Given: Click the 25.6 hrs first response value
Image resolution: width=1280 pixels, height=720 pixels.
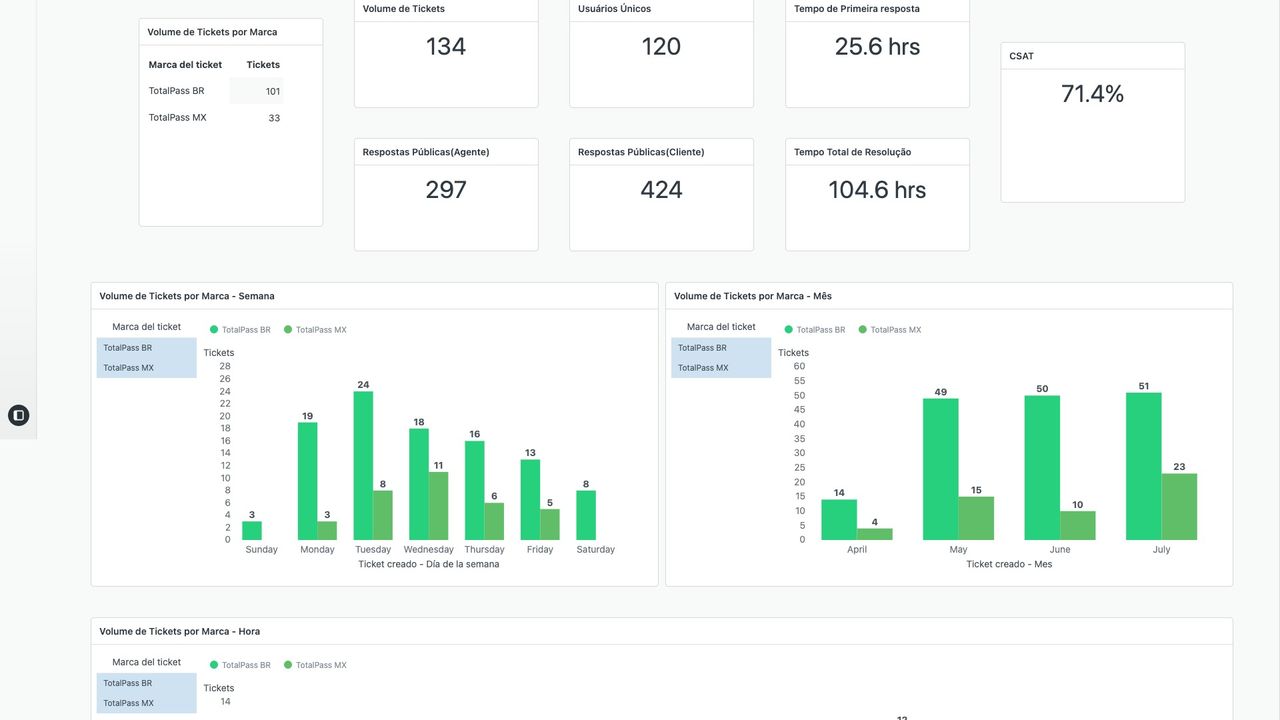Looking at the screenshot, I should (x=877, y=47).
